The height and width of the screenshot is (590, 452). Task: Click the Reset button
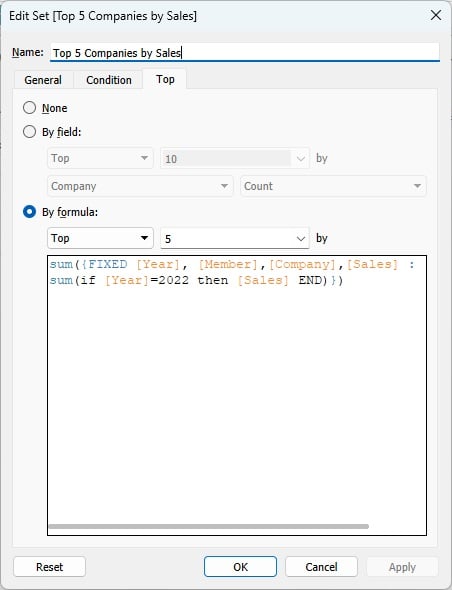(x=49, y=567)
